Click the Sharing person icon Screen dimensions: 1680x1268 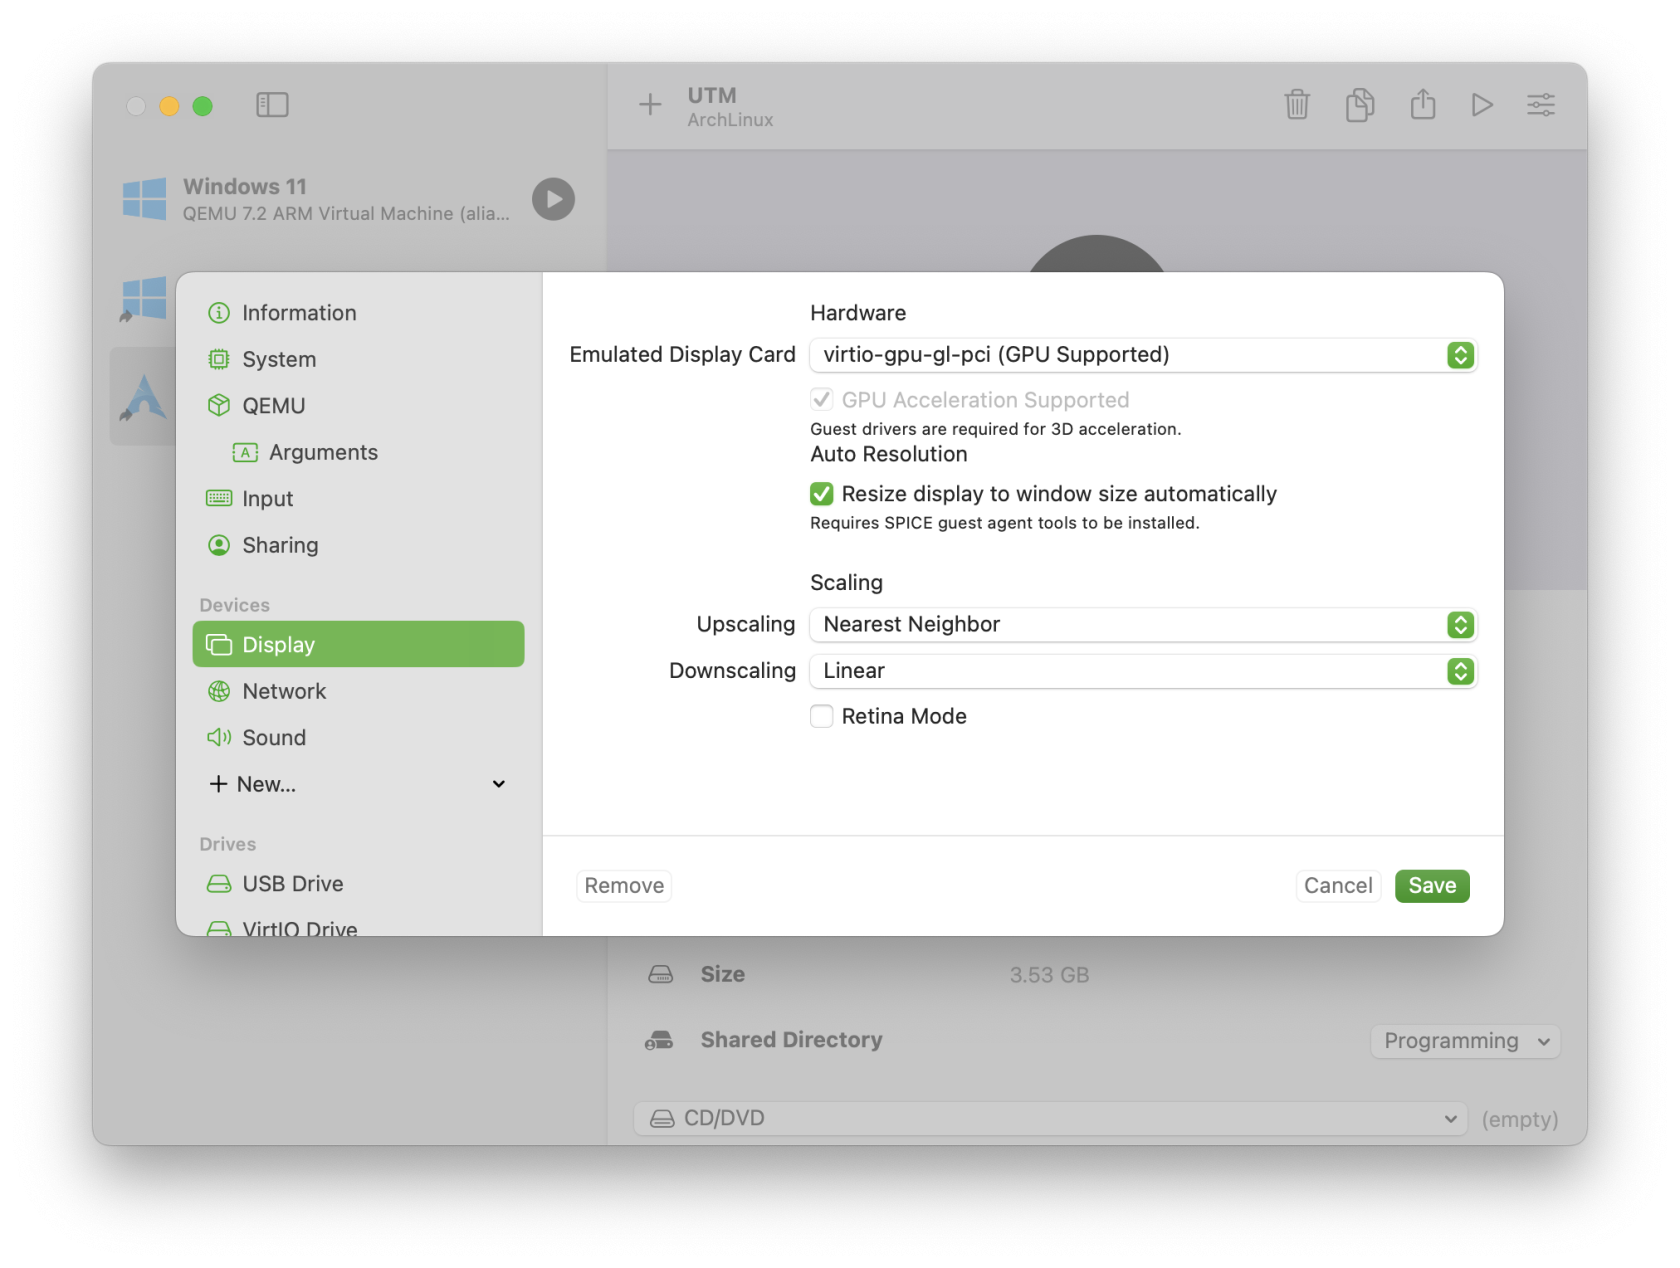(x=219, y=545)
